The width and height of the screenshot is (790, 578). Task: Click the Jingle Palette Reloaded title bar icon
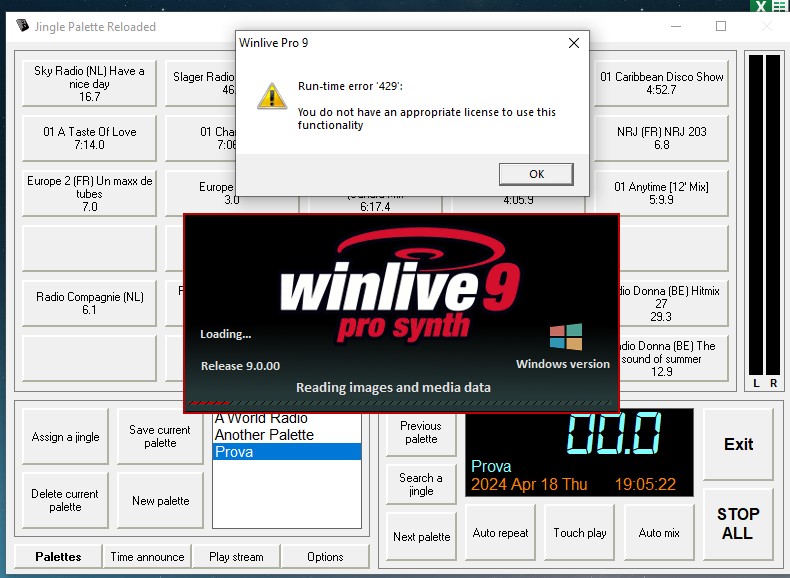click(22, 26)
